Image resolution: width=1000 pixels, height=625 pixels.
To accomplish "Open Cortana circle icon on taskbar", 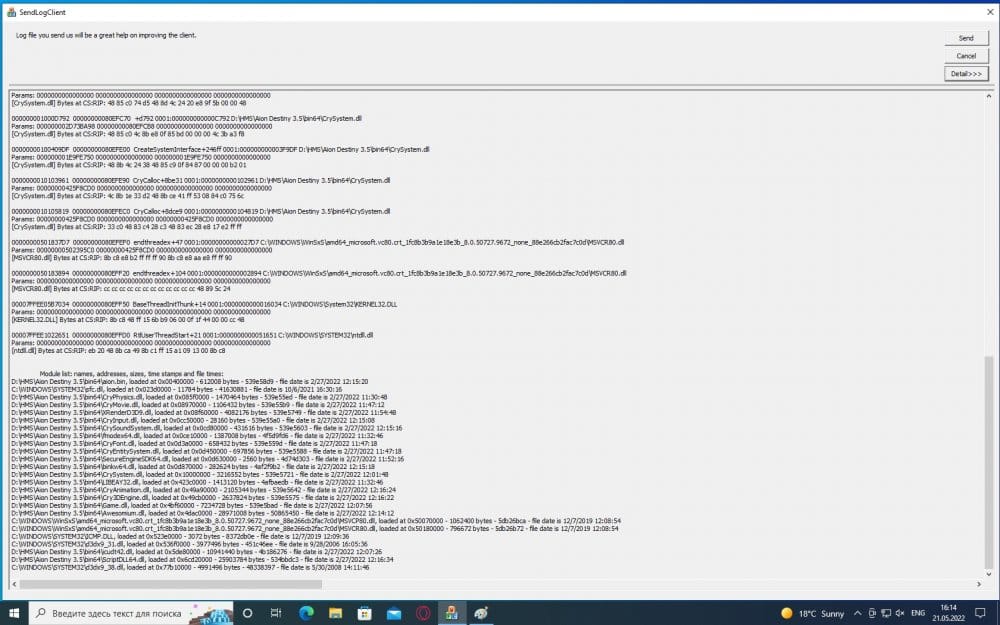I will click(247, 612).
